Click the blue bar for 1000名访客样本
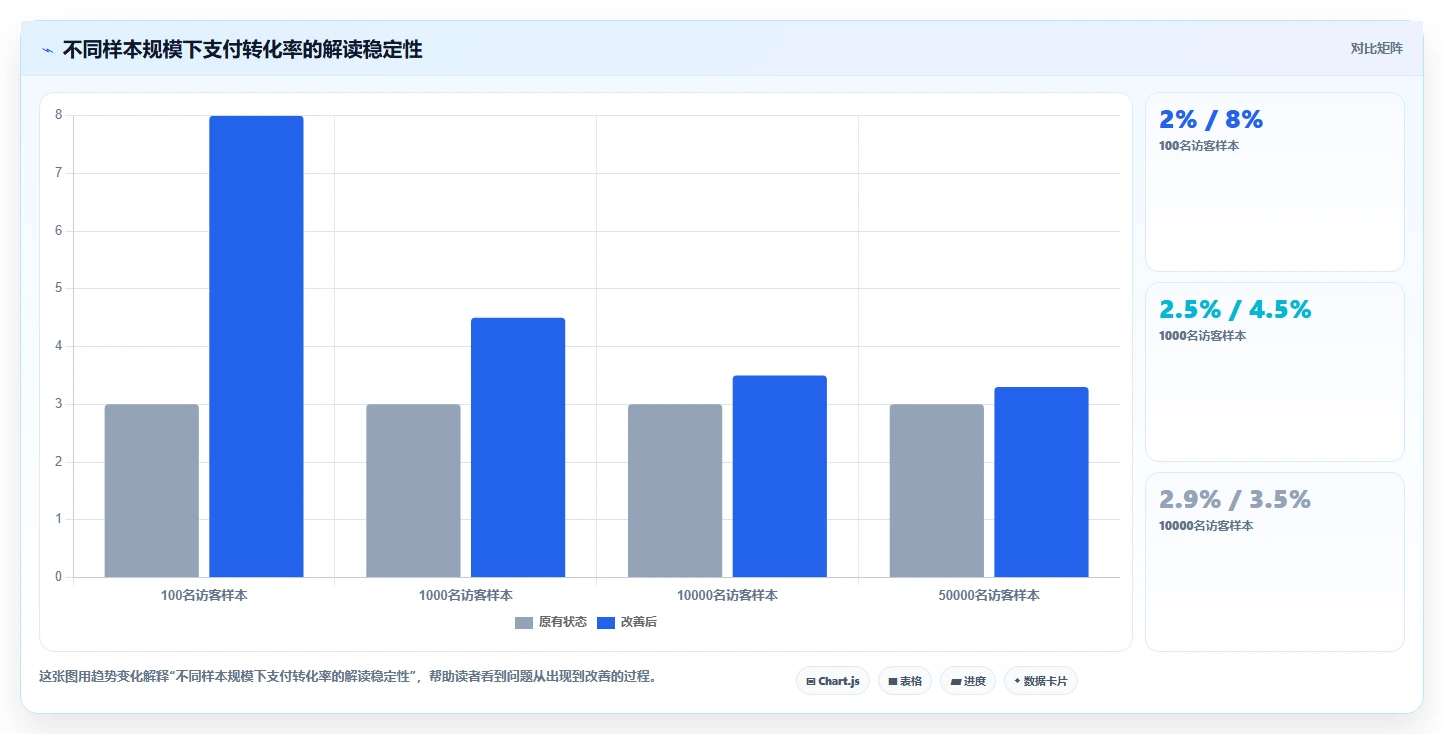This screenshot has width=1444, height=734. [518, 447]
